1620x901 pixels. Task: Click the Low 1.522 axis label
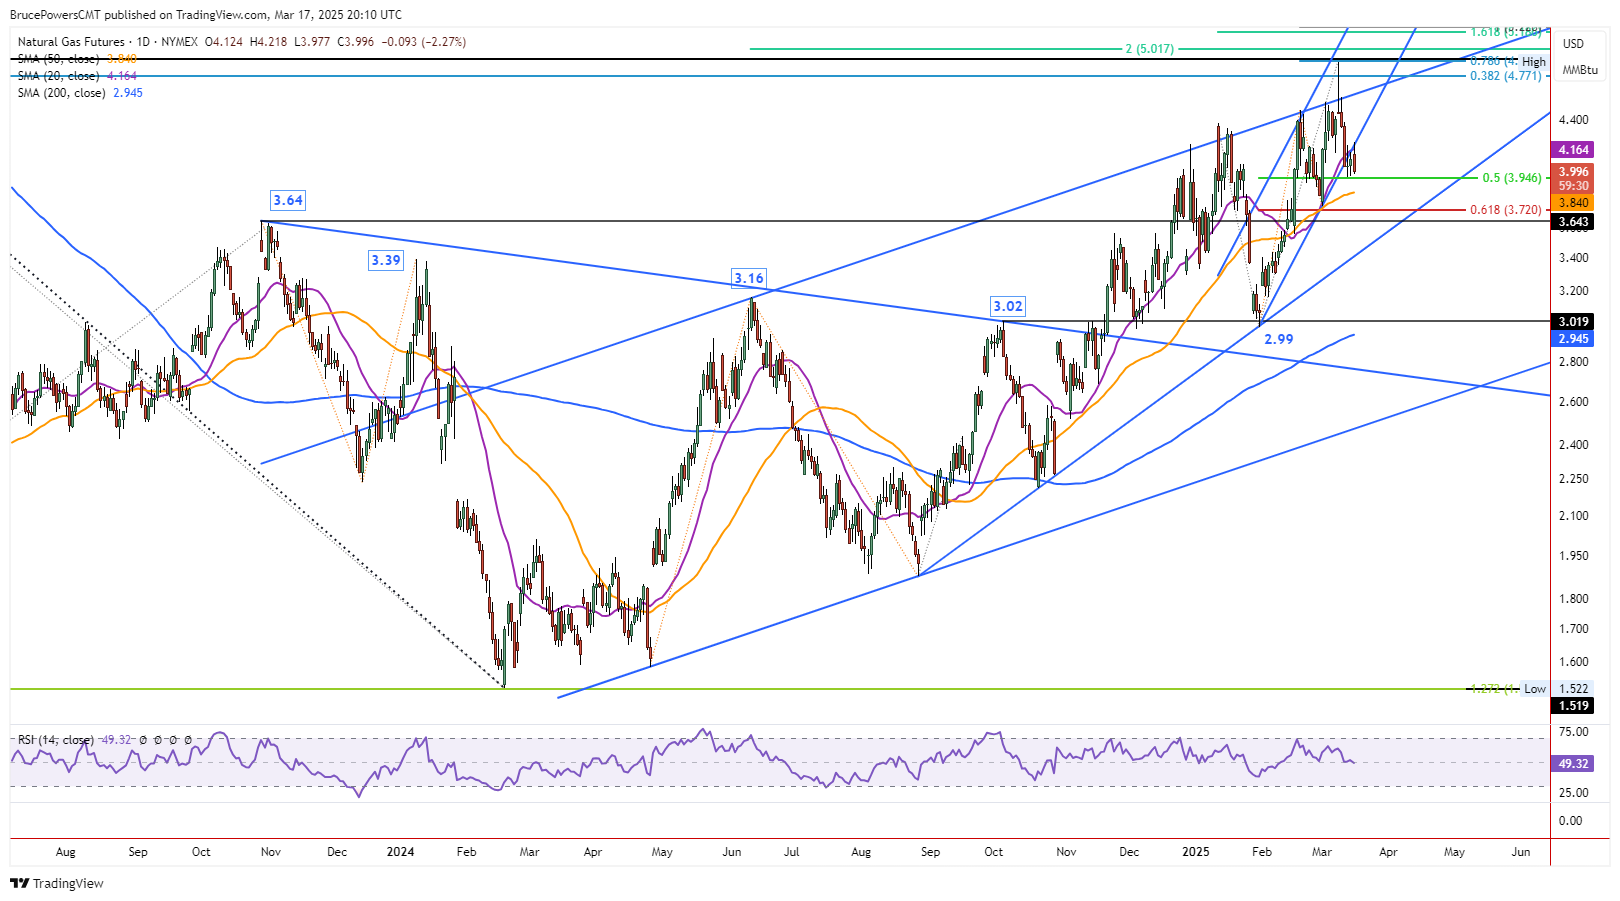pyautogui.click(x=1557, y=689)
